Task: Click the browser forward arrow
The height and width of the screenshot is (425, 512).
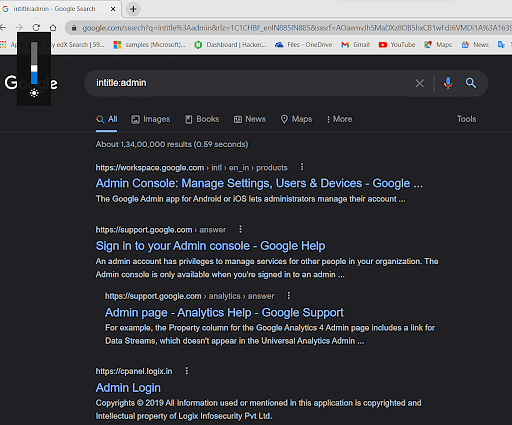Action: (19, 27)
